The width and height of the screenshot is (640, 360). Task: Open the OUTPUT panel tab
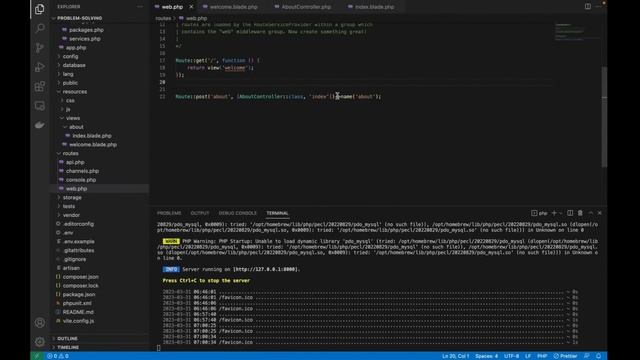200,213
